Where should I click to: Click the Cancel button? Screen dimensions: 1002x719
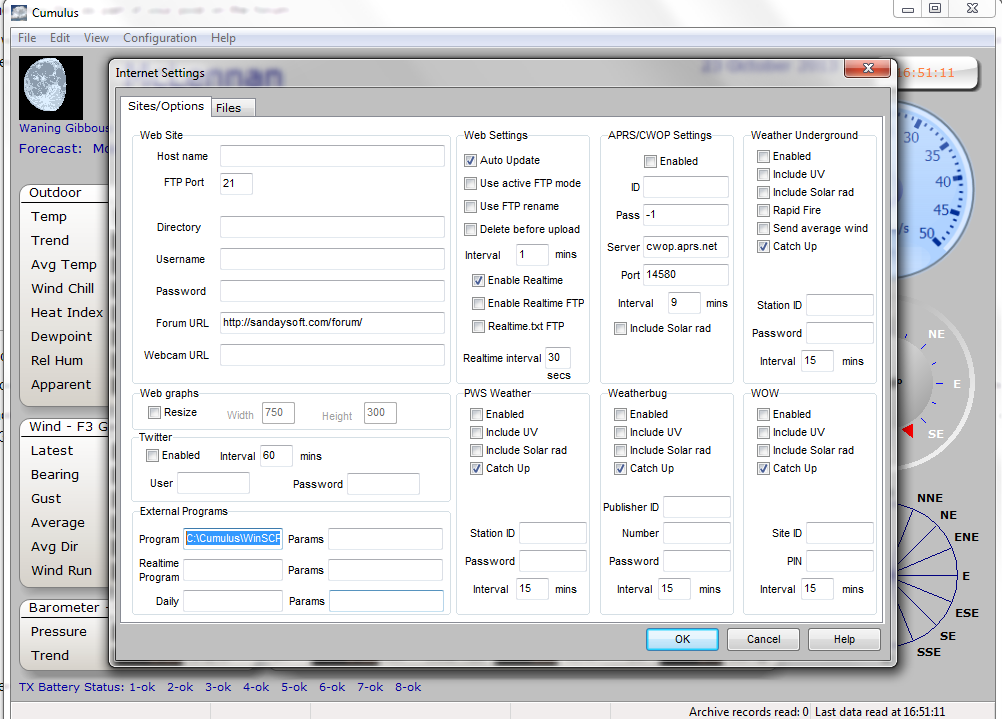763,639
